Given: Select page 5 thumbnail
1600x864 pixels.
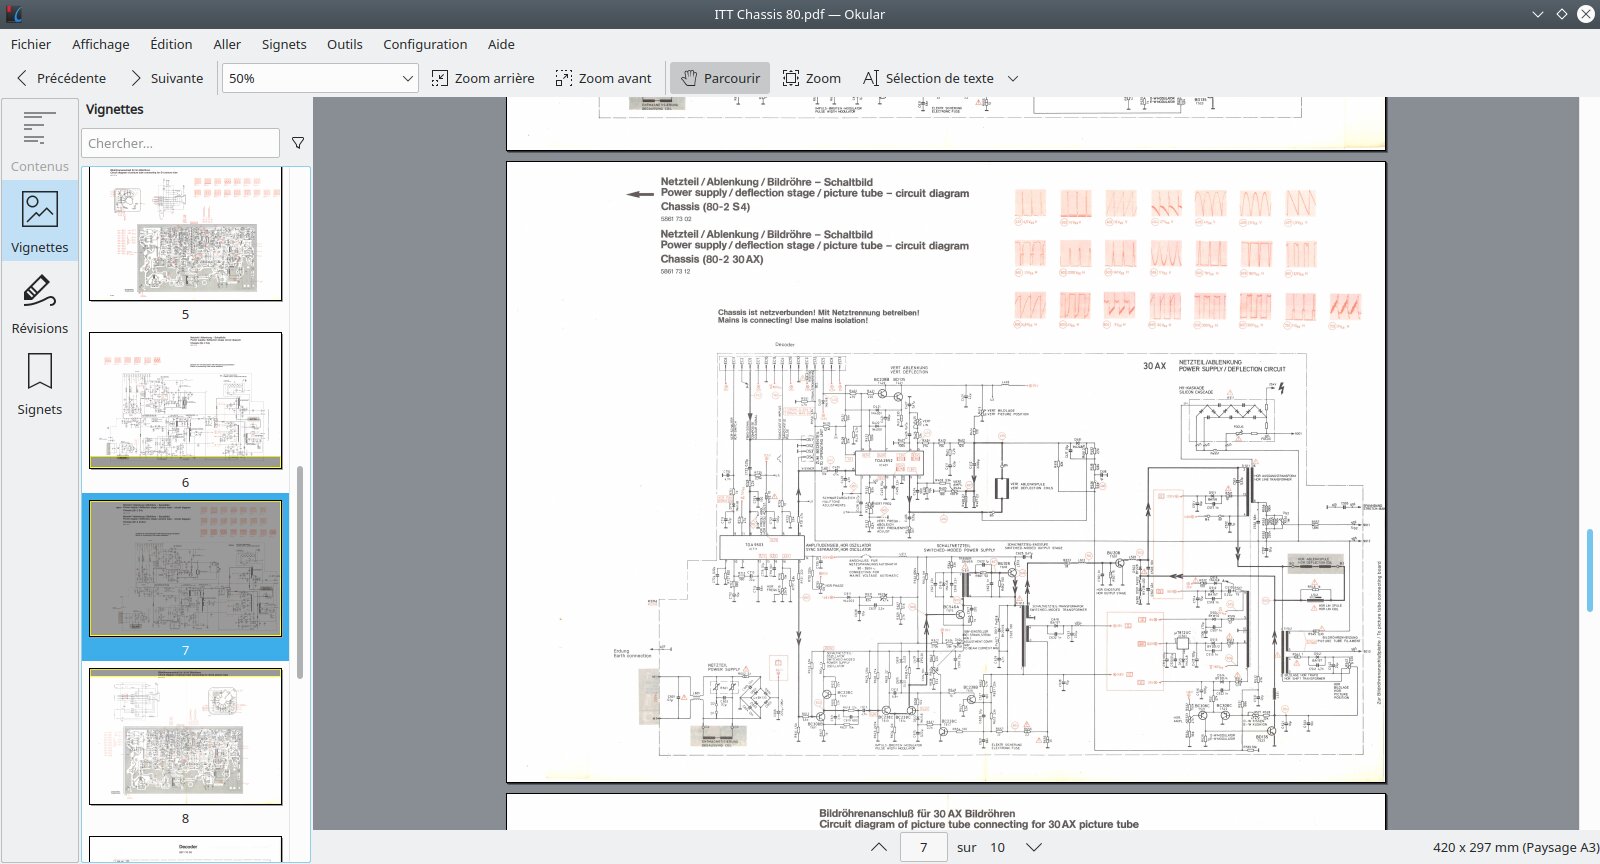Looking at the screenshot, I should [185, 233].
